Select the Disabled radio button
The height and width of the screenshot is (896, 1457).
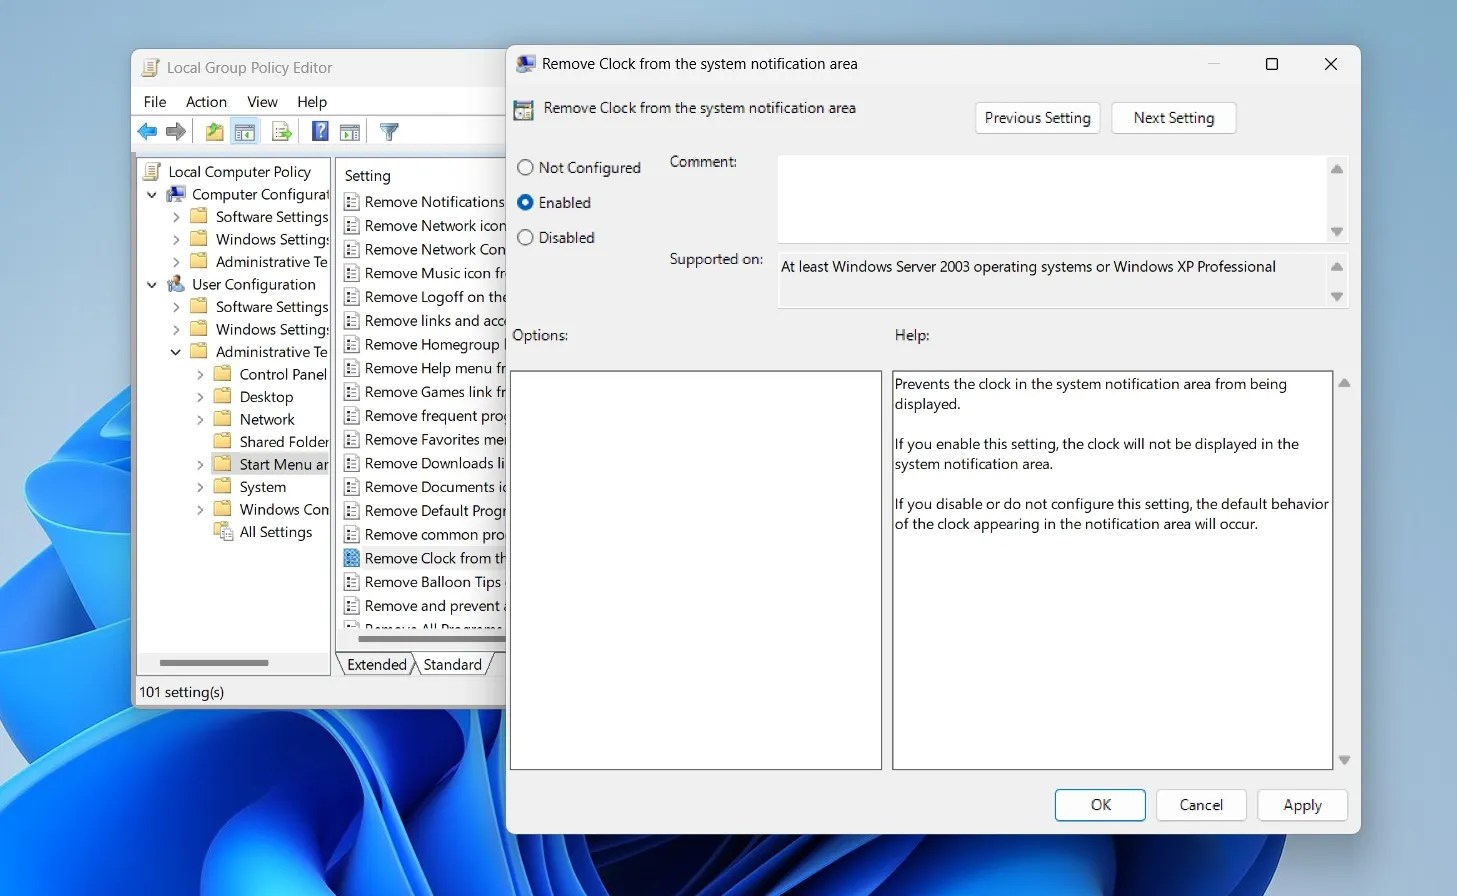[x=525, y=237]
